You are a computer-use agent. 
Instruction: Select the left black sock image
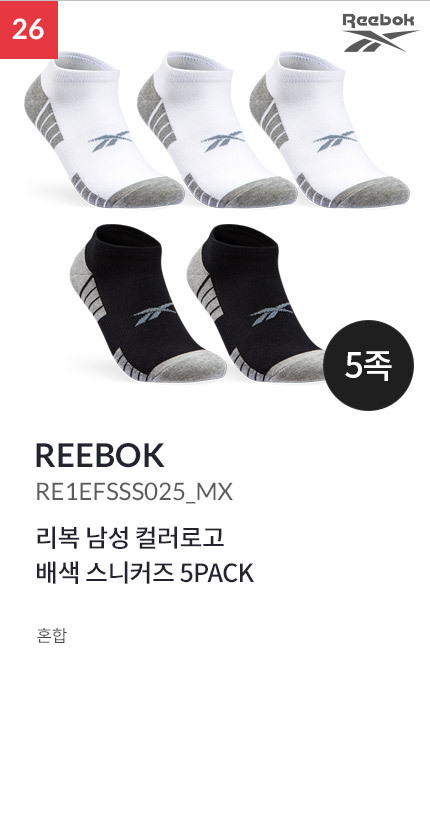[x=148, y=303]
